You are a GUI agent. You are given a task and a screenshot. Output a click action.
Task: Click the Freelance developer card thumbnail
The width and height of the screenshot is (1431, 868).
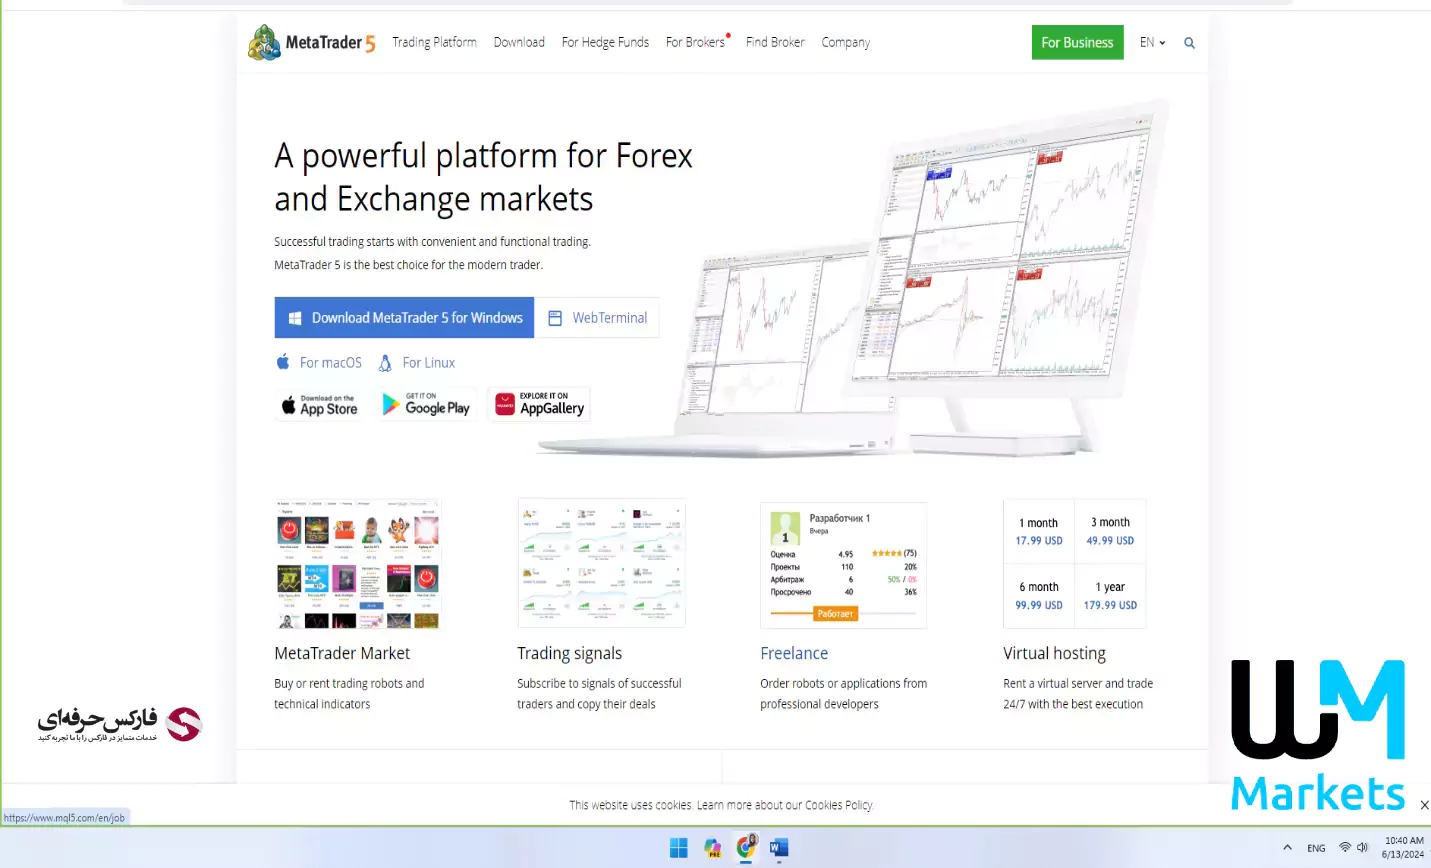click(844, 565)
